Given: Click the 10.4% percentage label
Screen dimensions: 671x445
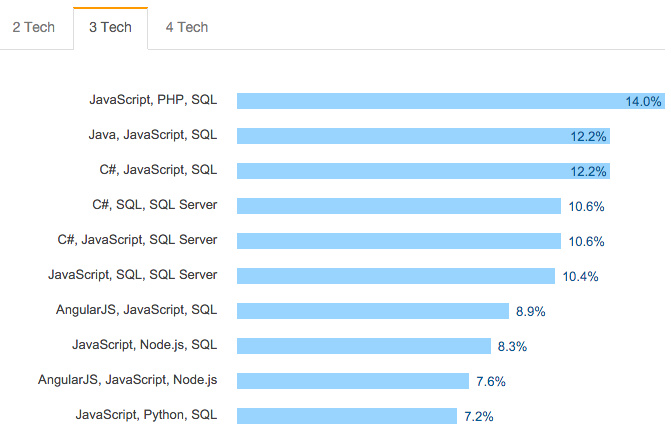Looking at the screenshot, I should pyautogui.click(x=580, y=276).
